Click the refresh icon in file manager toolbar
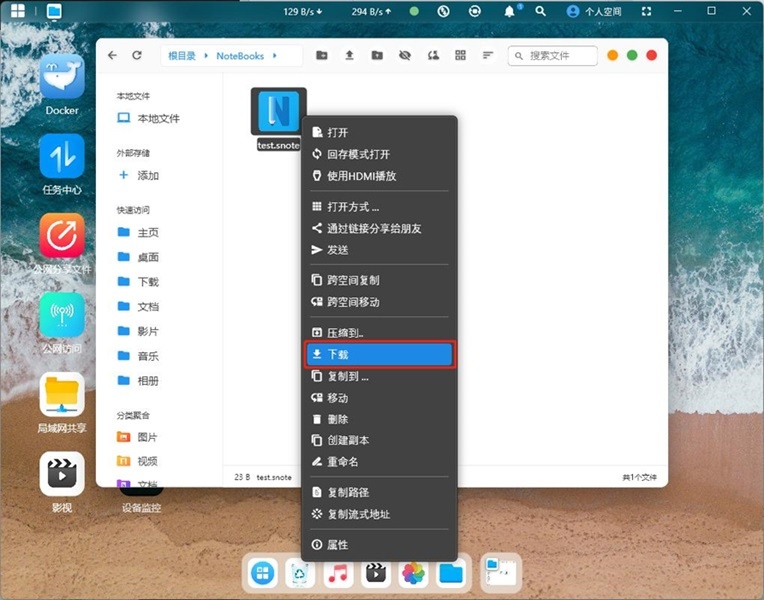The height and width of the screenshot is (600, 764). 137,56
